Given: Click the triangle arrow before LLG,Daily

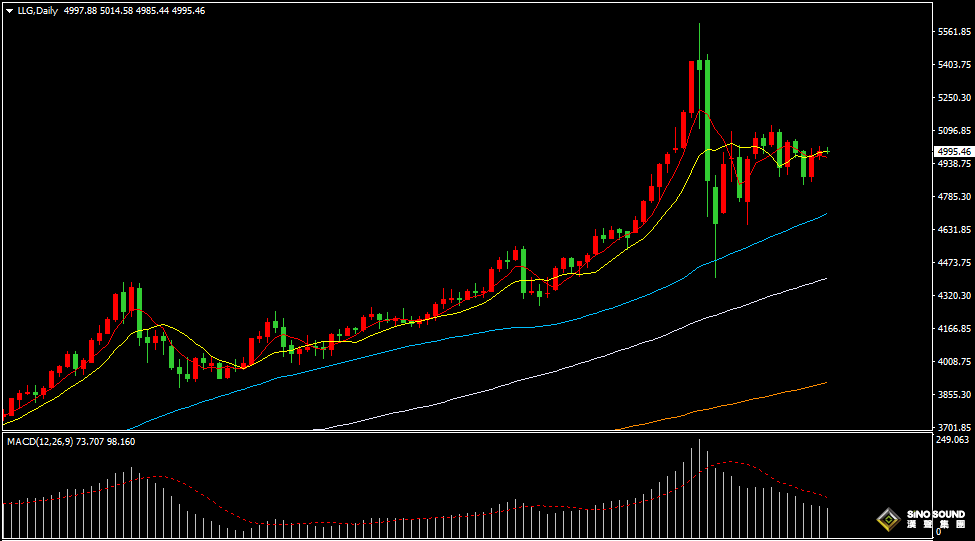Looking at the screenshot, I should tap(9, 11).
